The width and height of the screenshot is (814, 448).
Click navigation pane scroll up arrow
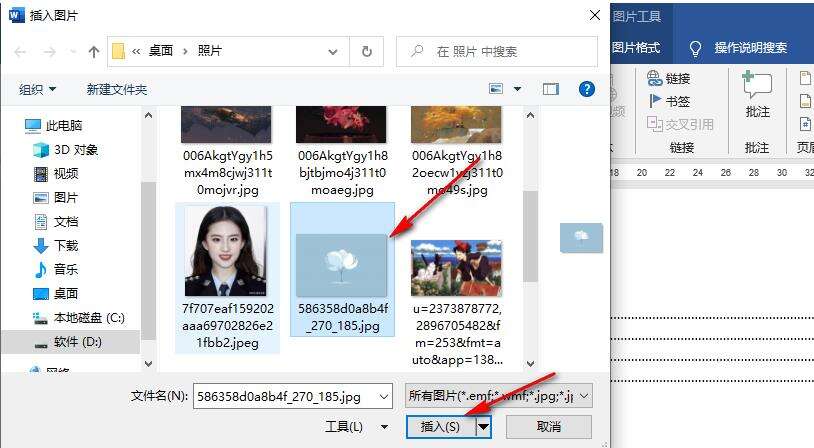click(148, 115)
